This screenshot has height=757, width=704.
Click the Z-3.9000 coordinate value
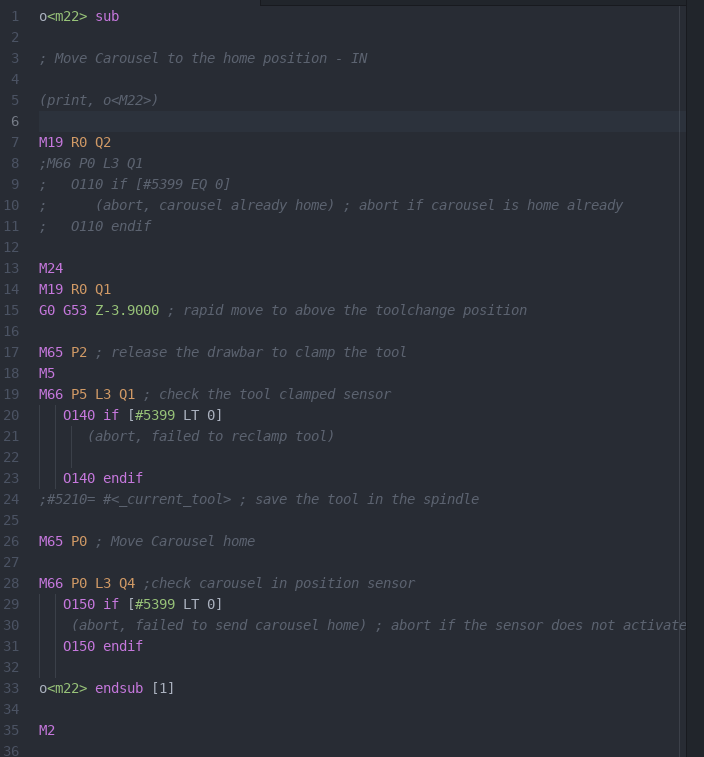click(x=127, y=310)
